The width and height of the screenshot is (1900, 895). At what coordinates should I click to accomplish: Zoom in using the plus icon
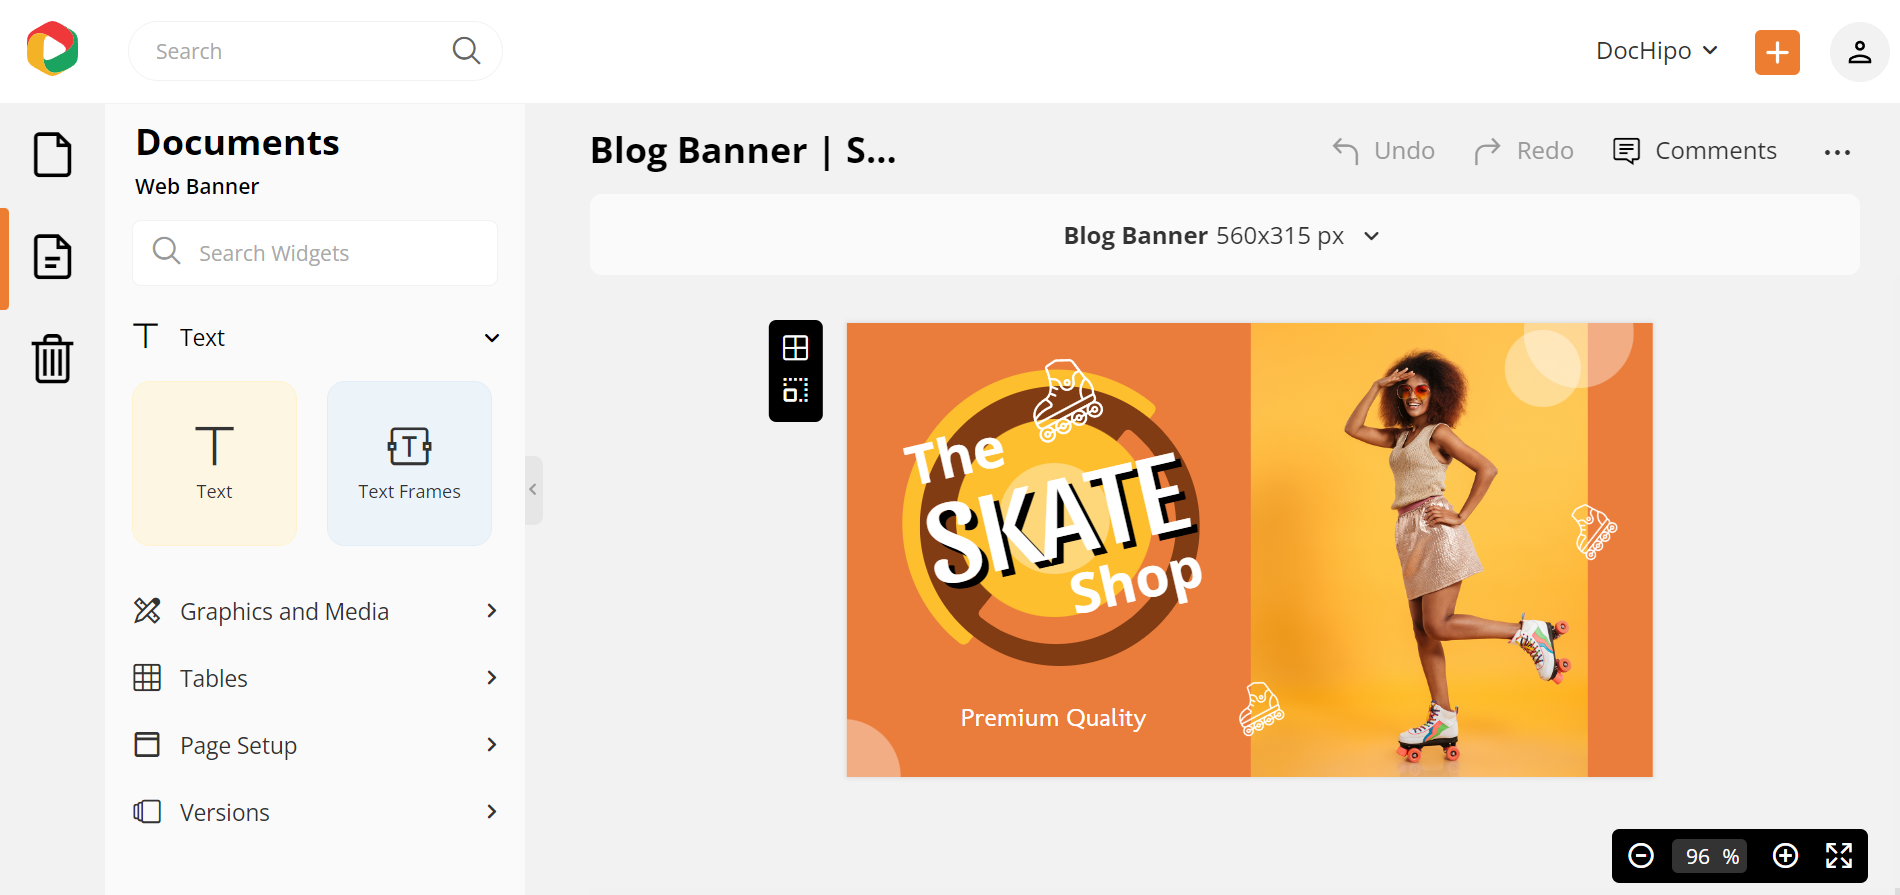[1787, 856]
